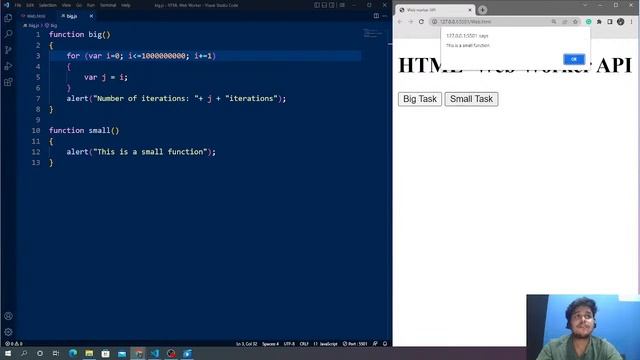This screenshot has width=640, height=360.
Task: Open a new Chrome tab with plus
Action: (x=482, y=10)
